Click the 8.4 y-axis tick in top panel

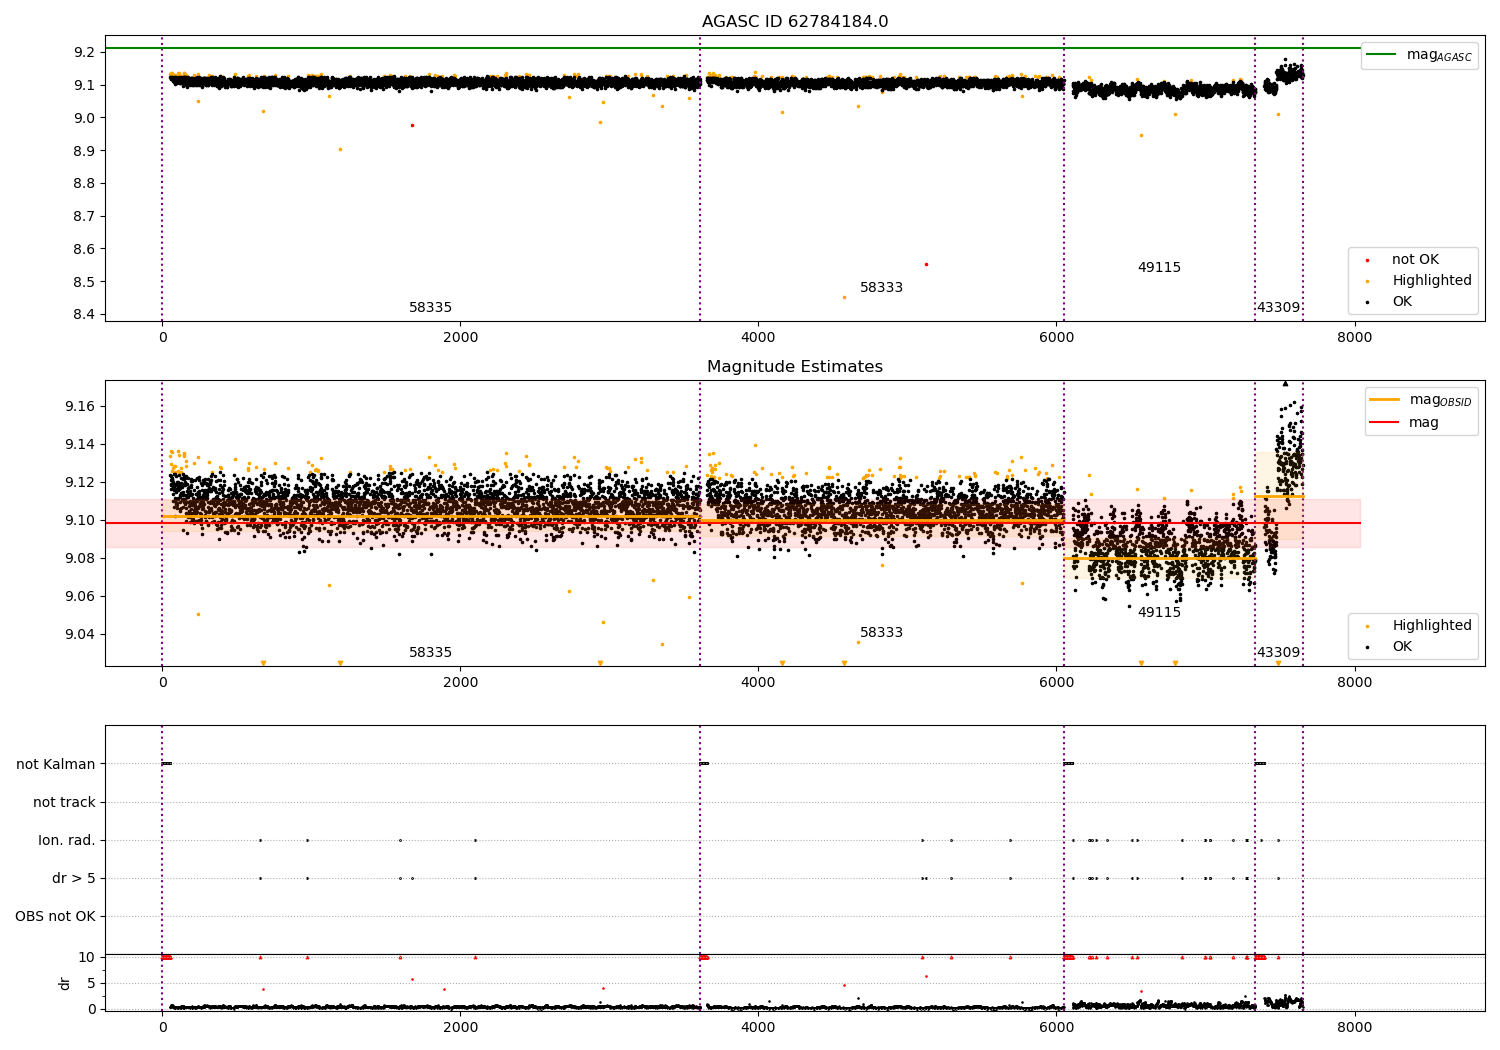[85, 315]
